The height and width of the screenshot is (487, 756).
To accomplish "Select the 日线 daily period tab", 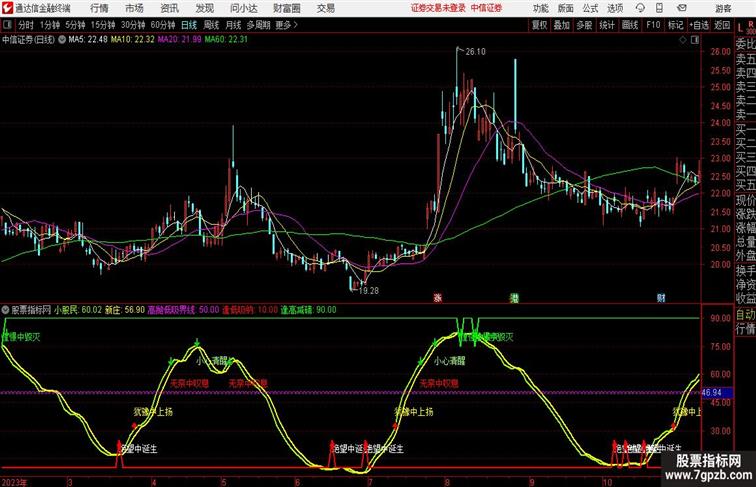I will [189, 25].
